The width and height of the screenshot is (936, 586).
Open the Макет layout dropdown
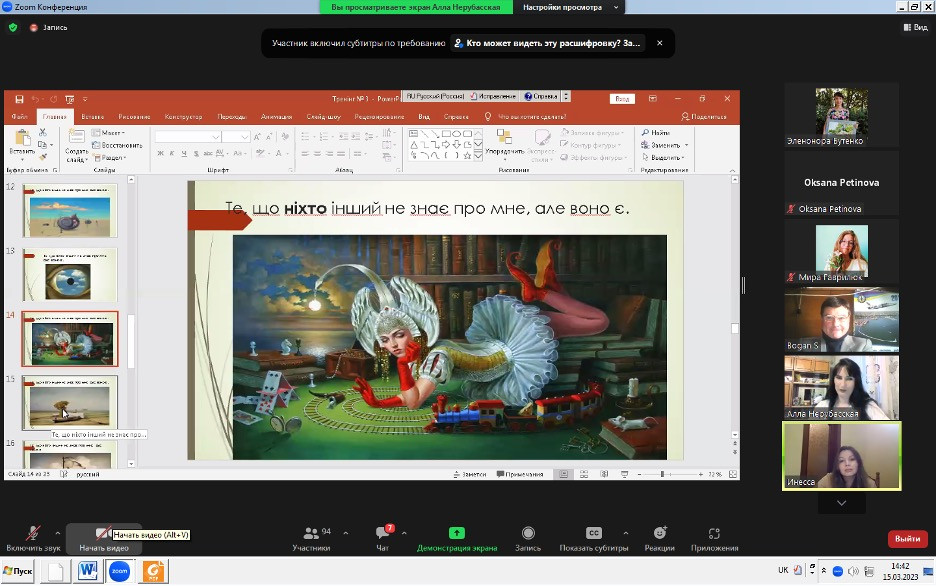point(108,132)
